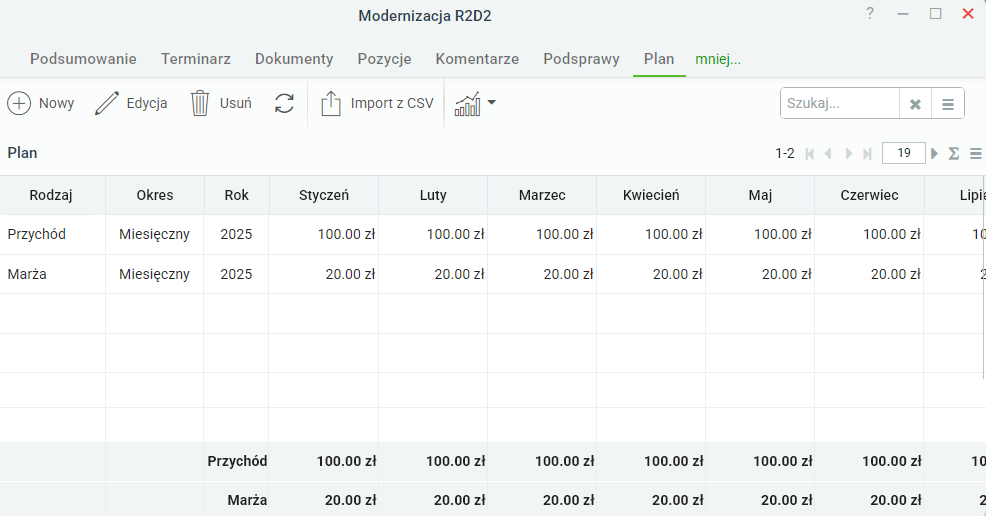
Task: Switch to the Podsumowanie tab
Action: [x=83, y=59]
